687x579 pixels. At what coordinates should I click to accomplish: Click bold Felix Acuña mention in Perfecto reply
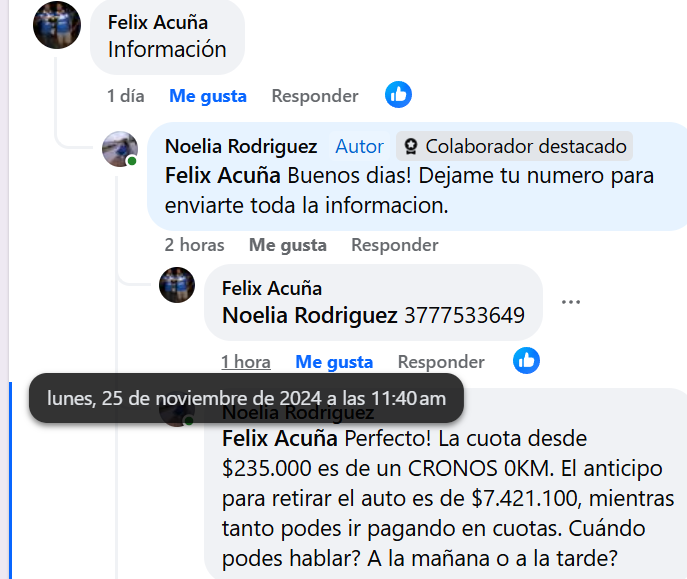click(x=280, y=438)
